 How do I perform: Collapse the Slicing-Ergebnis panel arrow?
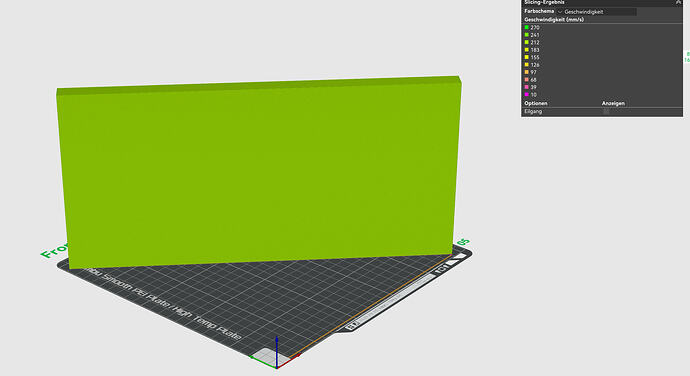click(x=678, y=3)
